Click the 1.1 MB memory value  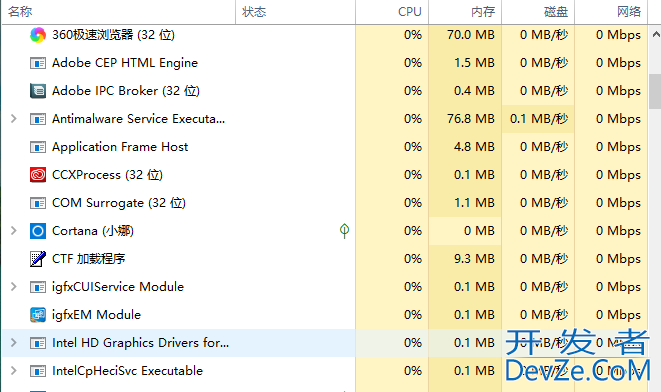pos(474,203)
